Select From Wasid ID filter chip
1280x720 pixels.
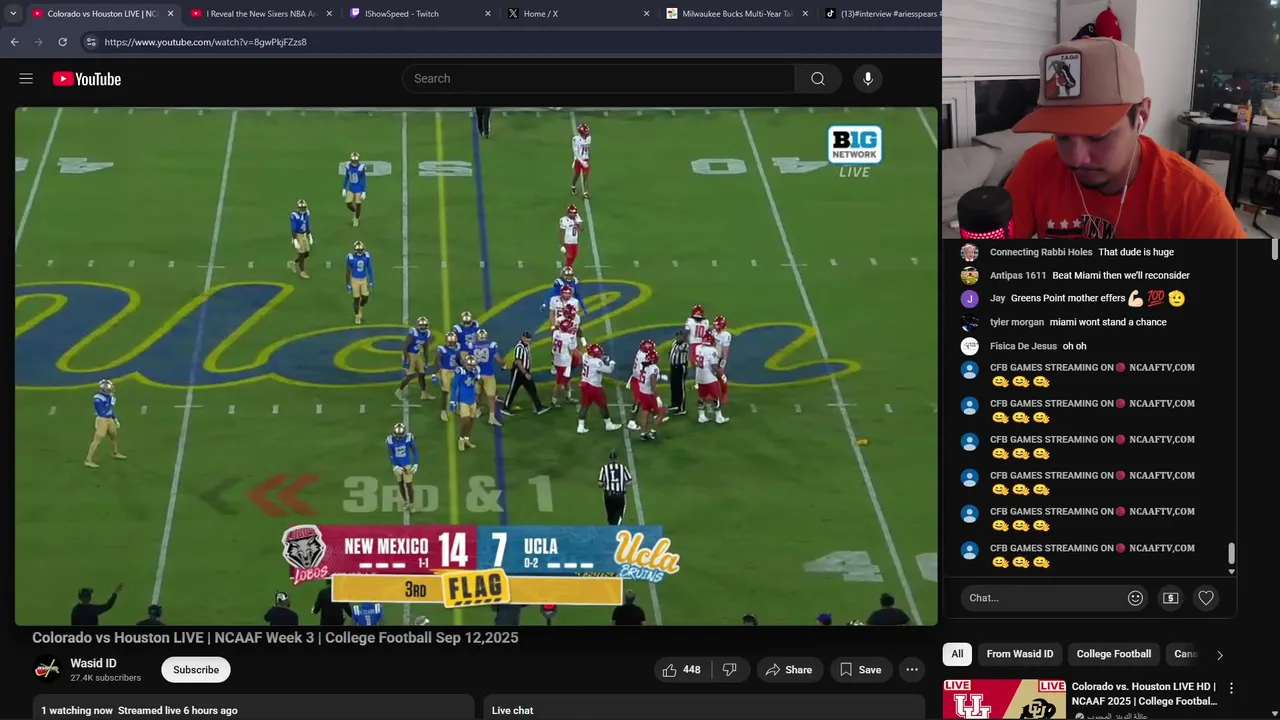pos(1020,654)
